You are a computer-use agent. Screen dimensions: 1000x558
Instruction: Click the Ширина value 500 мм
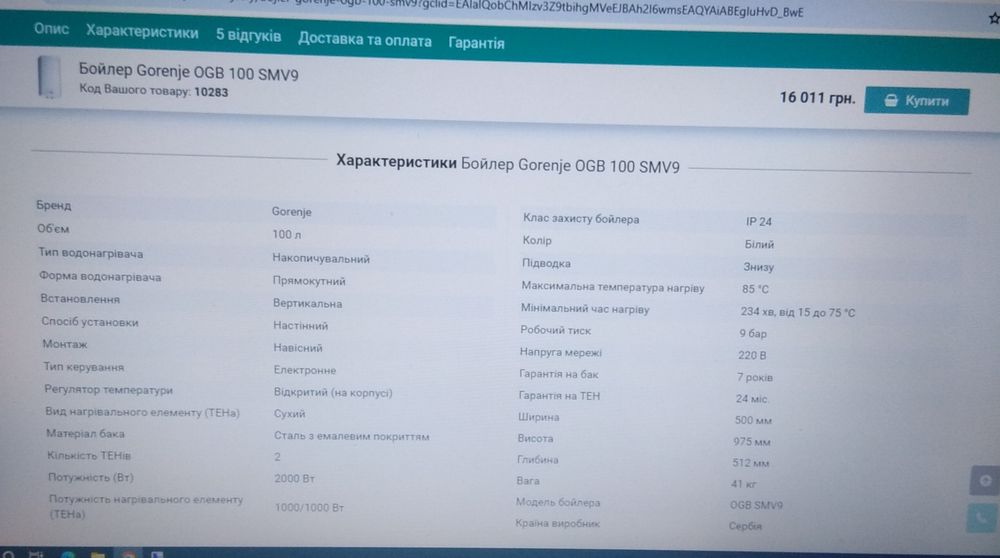753,420
